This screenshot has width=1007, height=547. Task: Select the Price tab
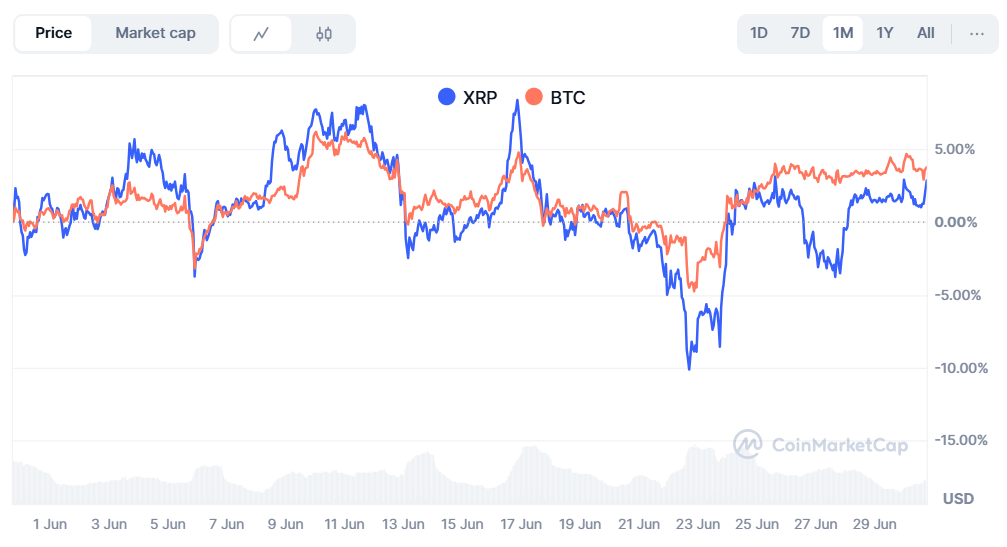click(x=54, y=33)
